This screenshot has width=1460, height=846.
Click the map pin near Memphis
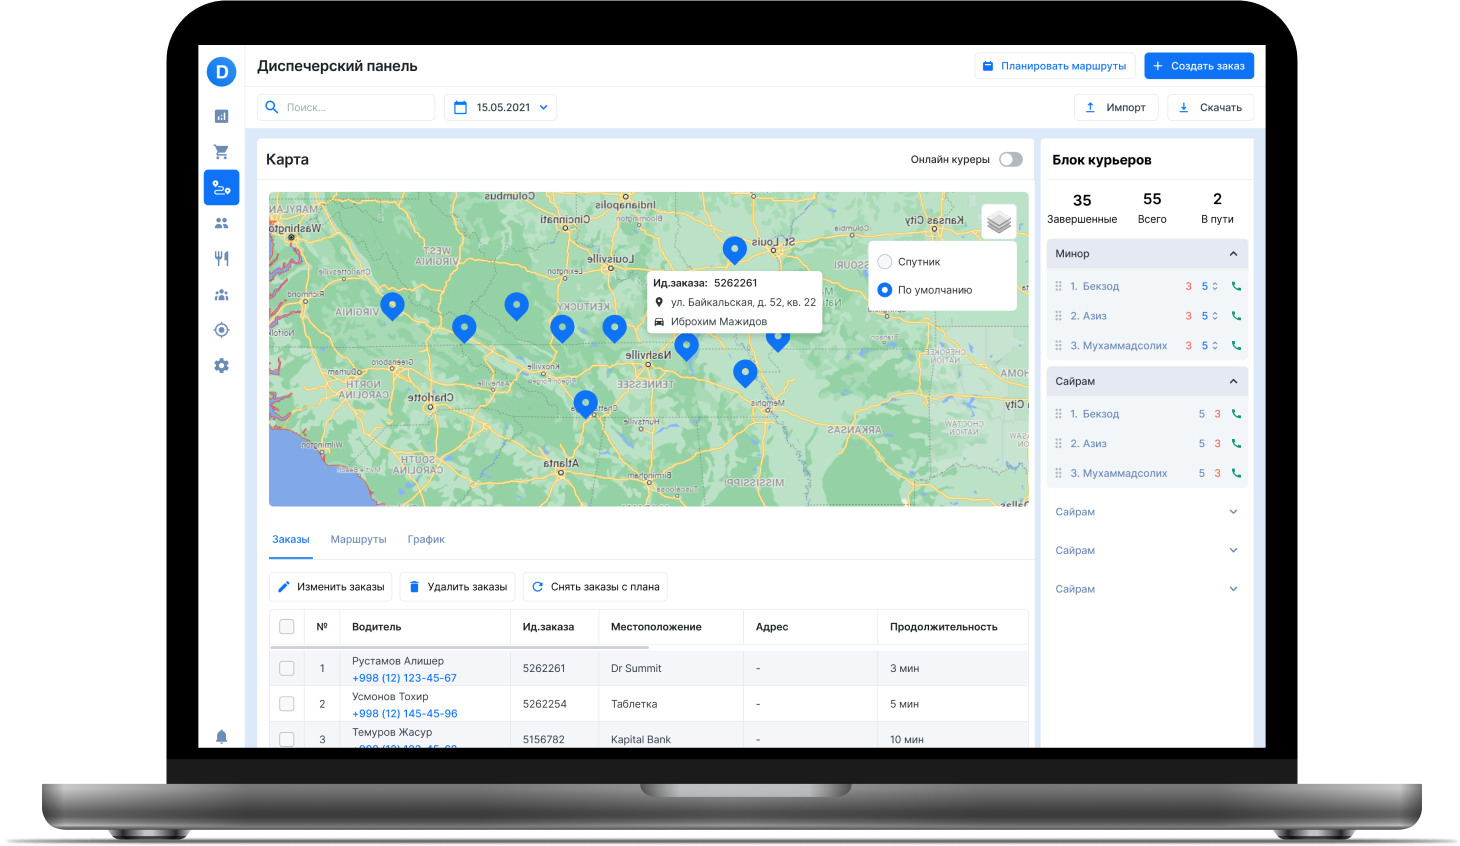coord(745,374)
